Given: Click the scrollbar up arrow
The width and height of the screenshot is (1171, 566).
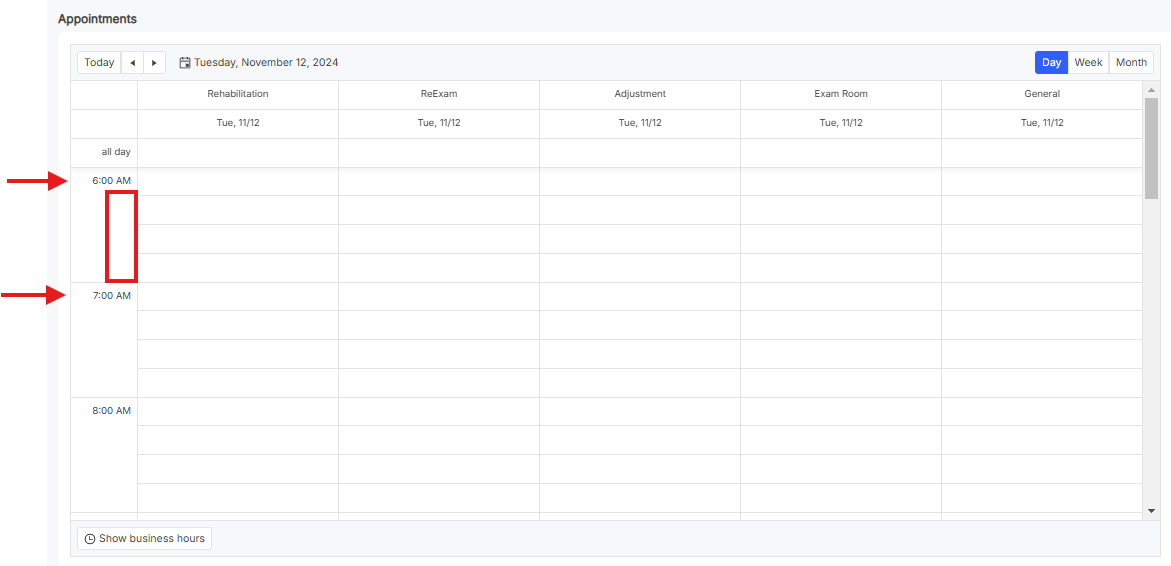Looking at the screenshot, I should 1151,90.
